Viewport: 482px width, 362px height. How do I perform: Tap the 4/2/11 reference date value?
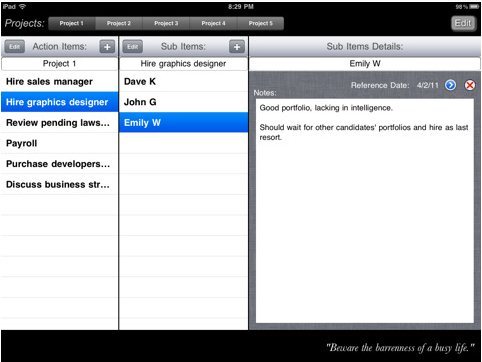coord(428,85)
